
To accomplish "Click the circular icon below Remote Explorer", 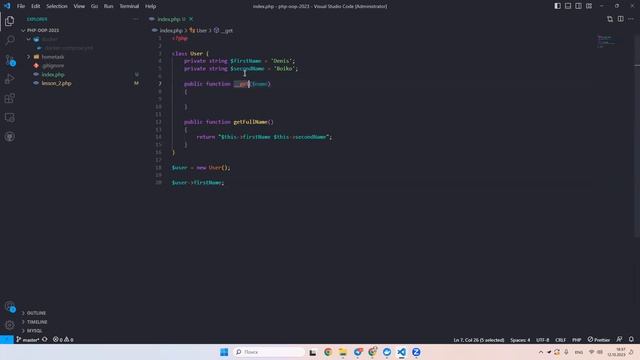I will pos(9,137).
